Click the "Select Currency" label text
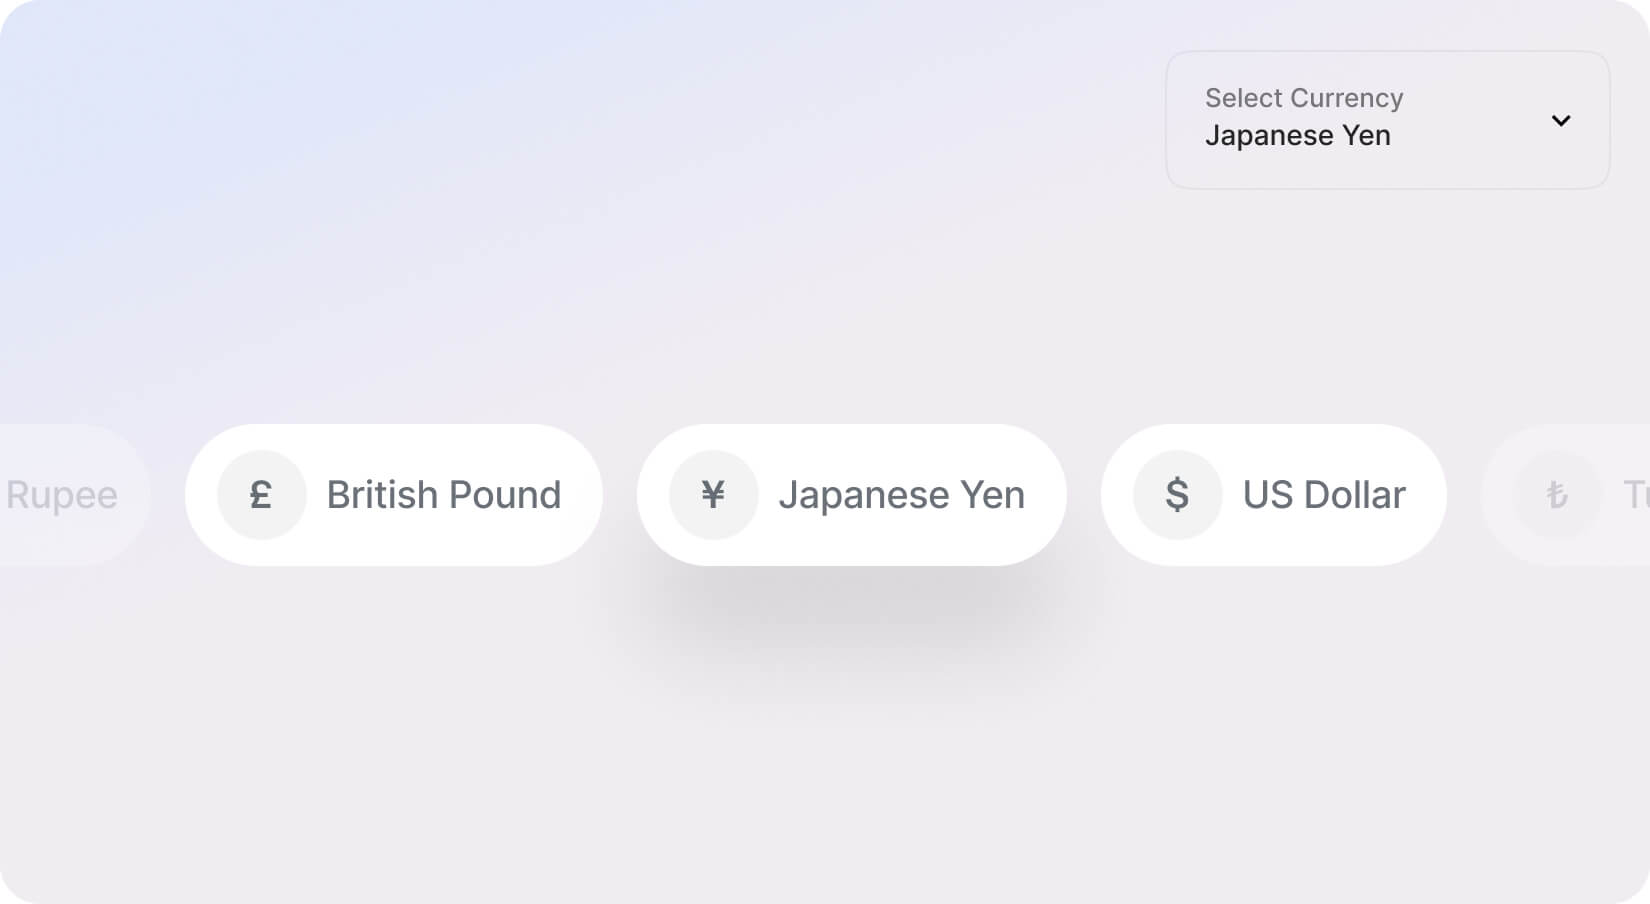The image size is (1650, 904). pyautogui.click(x=1303, y=98)
